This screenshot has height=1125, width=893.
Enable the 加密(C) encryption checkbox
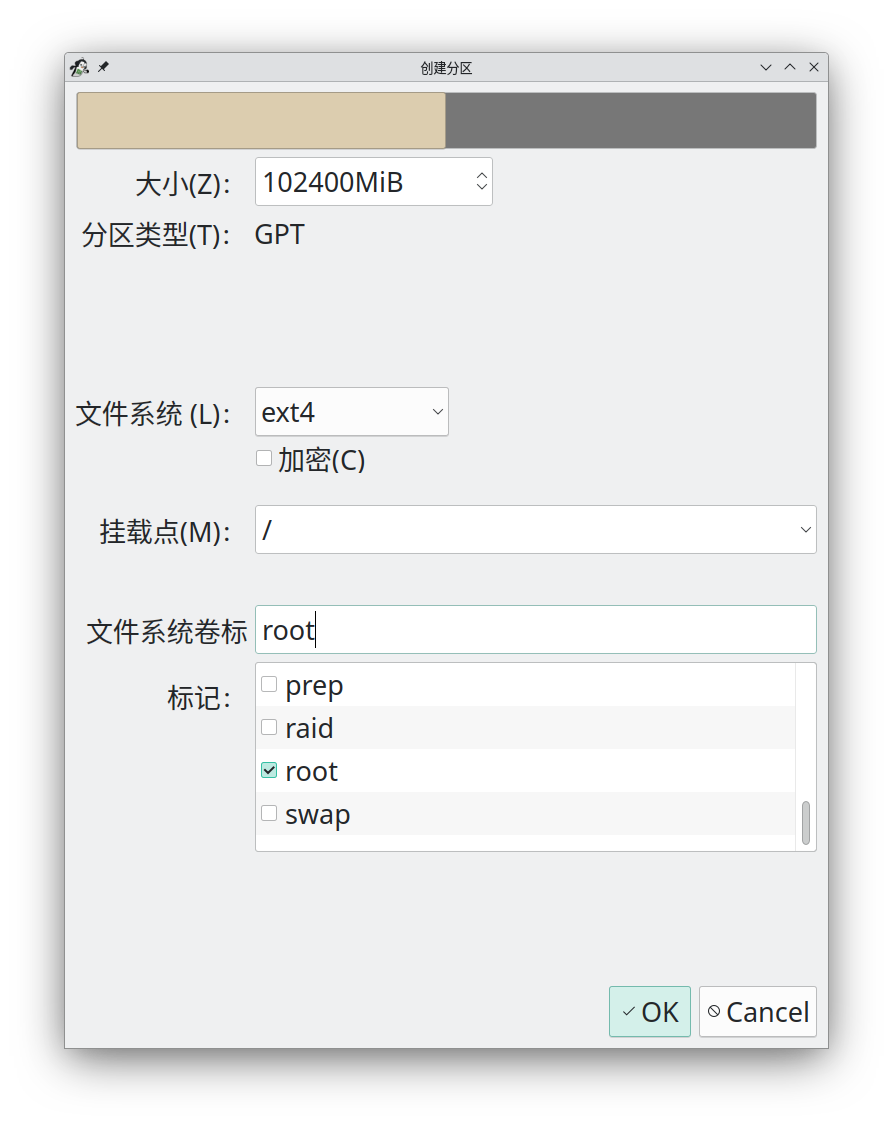(x=265, y=459)
